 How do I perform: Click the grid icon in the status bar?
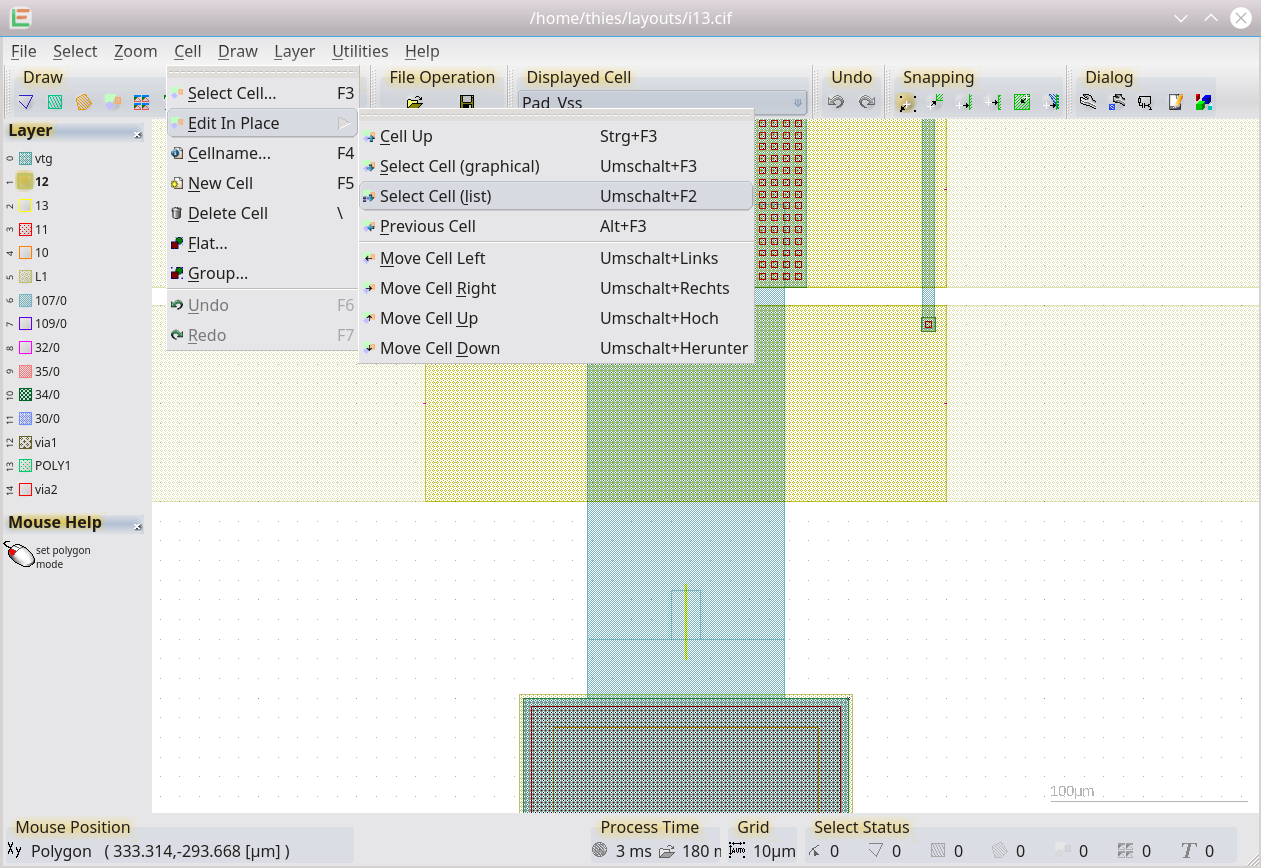point(737,851)
